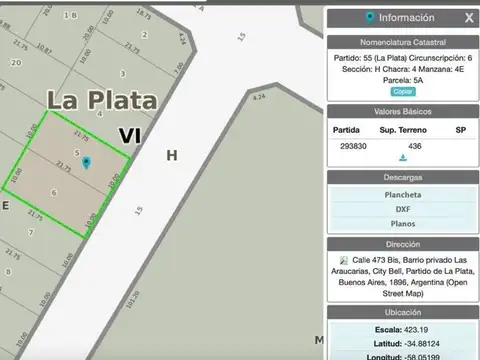
Task: Open the DXF download
Action: 403,209
